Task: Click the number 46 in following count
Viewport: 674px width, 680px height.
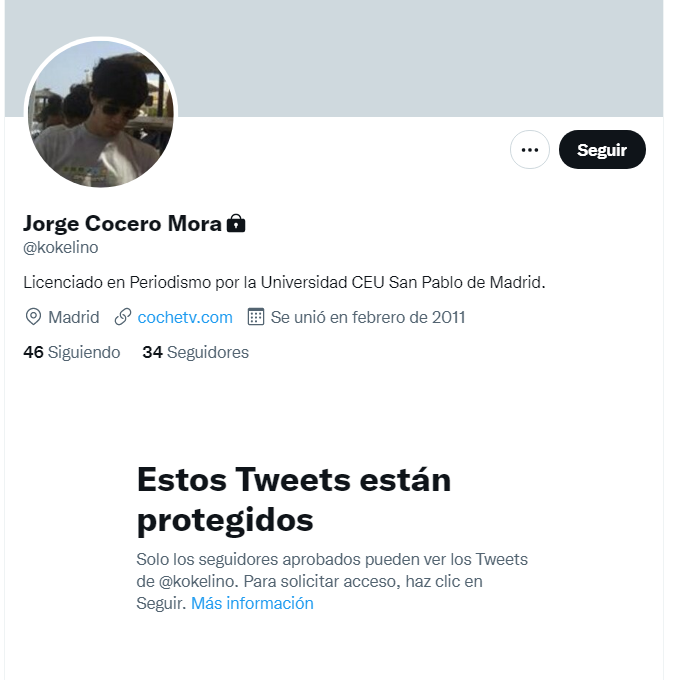Action: click(33, 352)
